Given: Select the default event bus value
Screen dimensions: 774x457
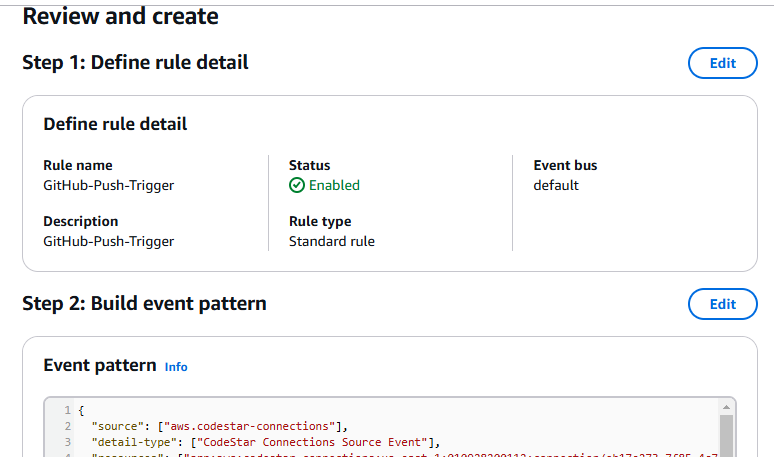Looking at the screenshot, I should pyautogui.click(x=556, y=185).
